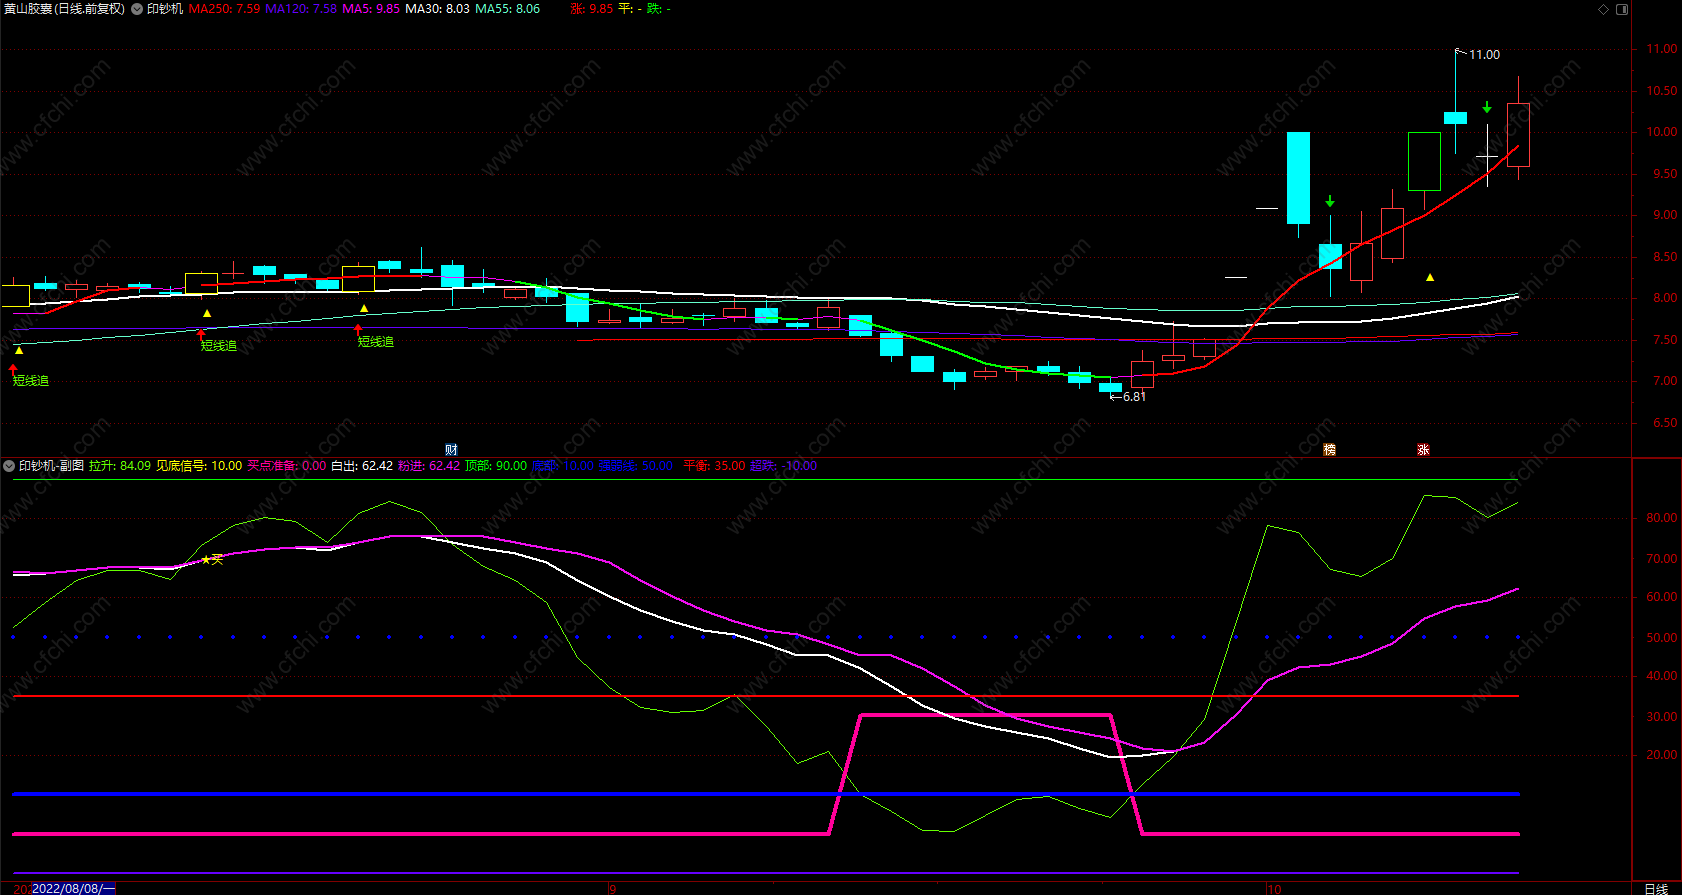The height and width of the screenshot is (895, 1682).
Task: Click the diamond icon at top right
Action: tap(1603, 9)
